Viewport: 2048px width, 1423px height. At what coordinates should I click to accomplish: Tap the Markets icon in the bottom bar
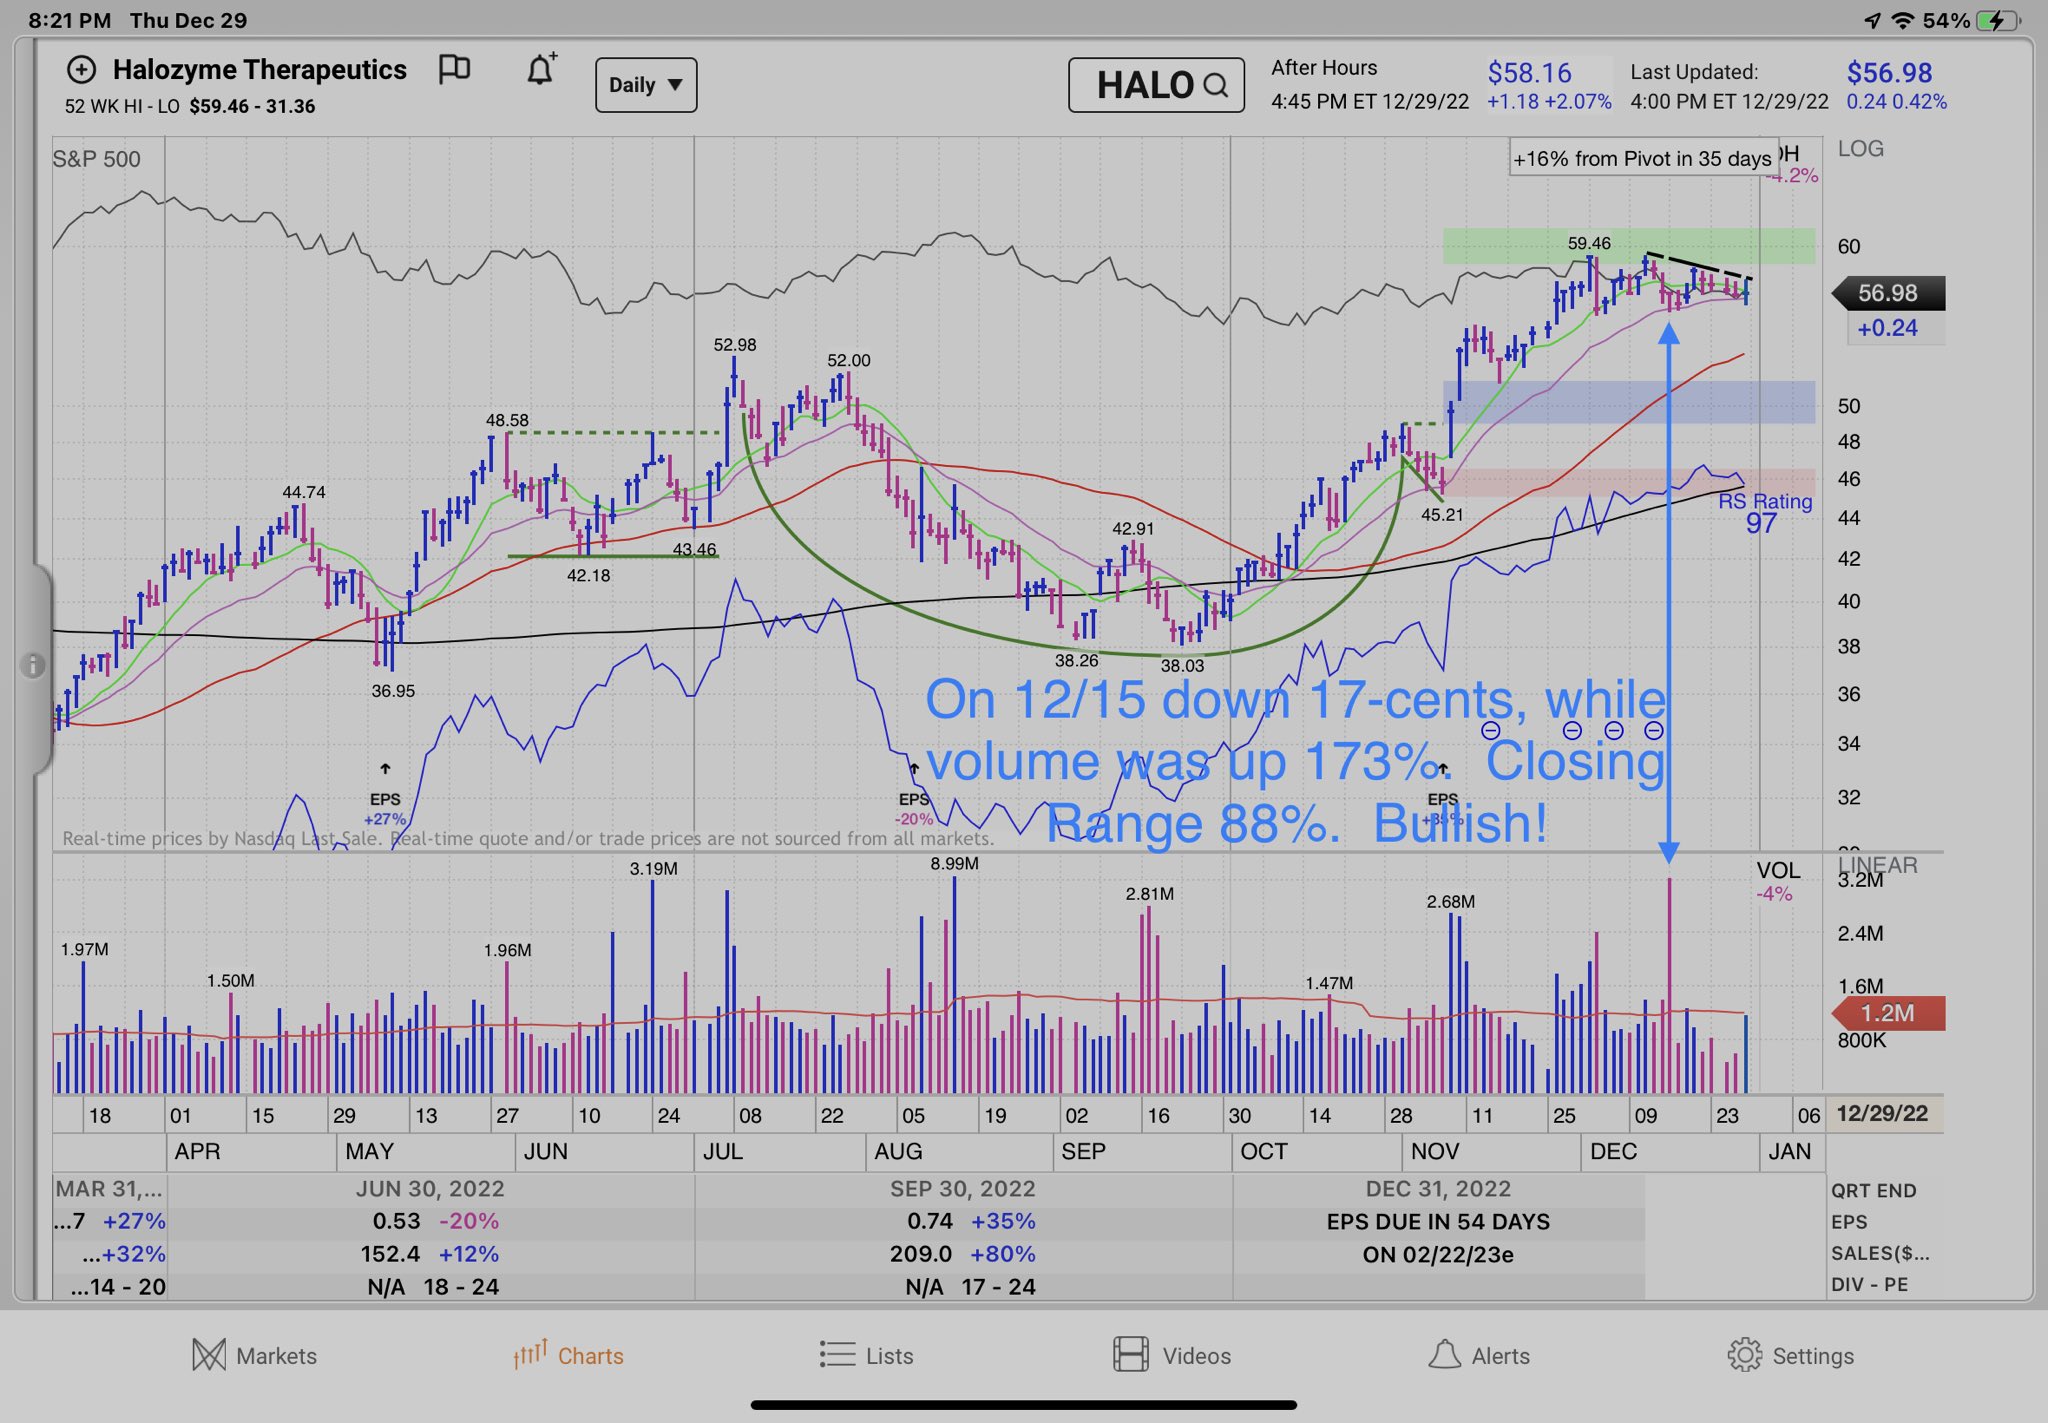(209, 1355)
